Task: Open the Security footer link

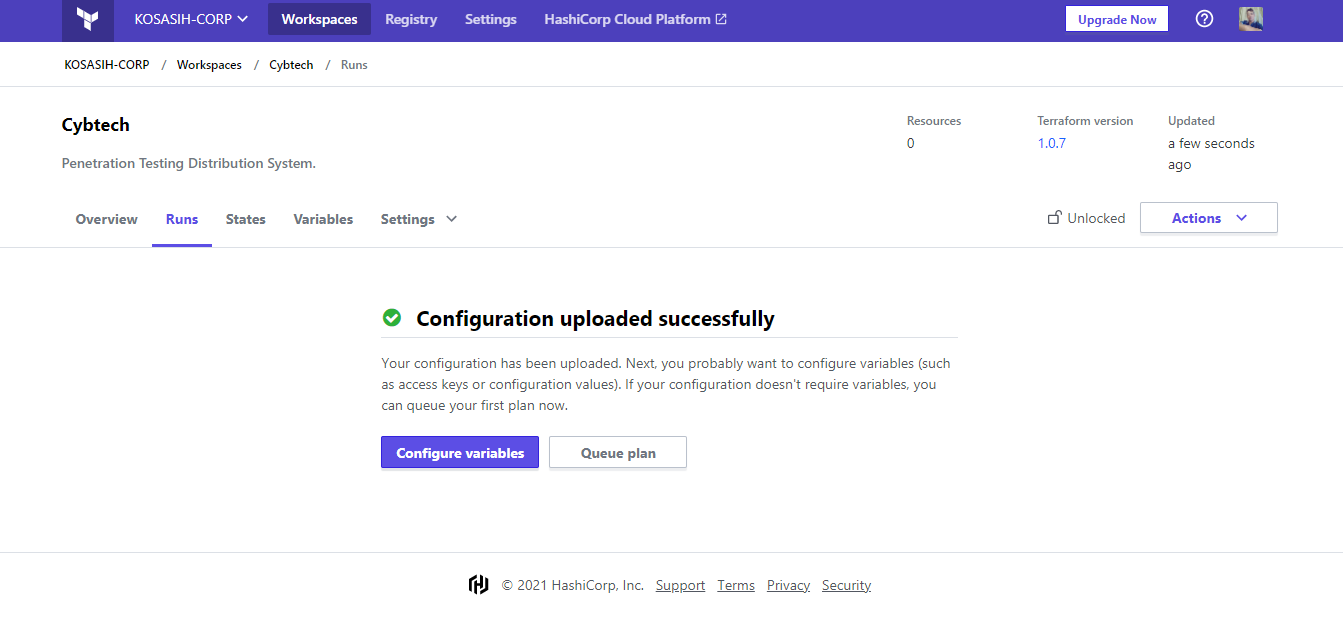Action: click(x=846, y=585)
